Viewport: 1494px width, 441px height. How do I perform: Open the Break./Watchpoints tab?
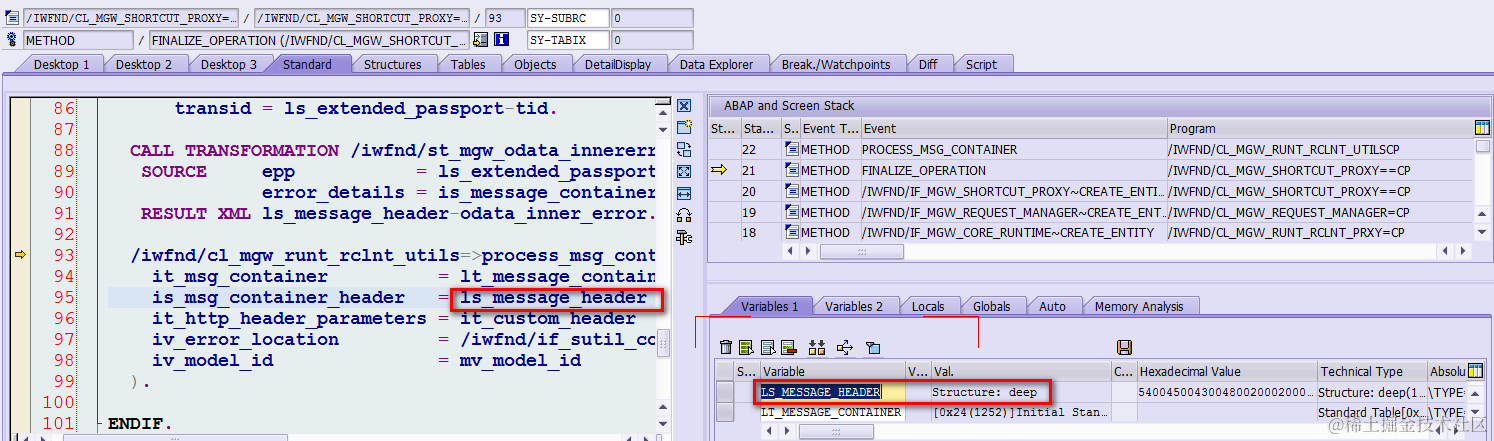(x=835, y=64)
